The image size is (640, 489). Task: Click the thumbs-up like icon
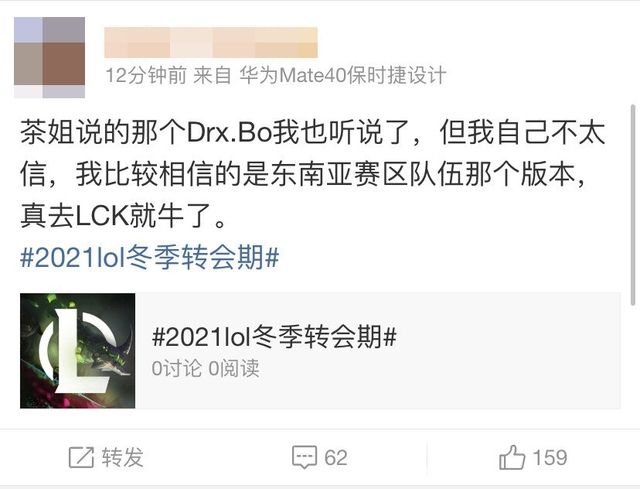(x=512, y=457)
